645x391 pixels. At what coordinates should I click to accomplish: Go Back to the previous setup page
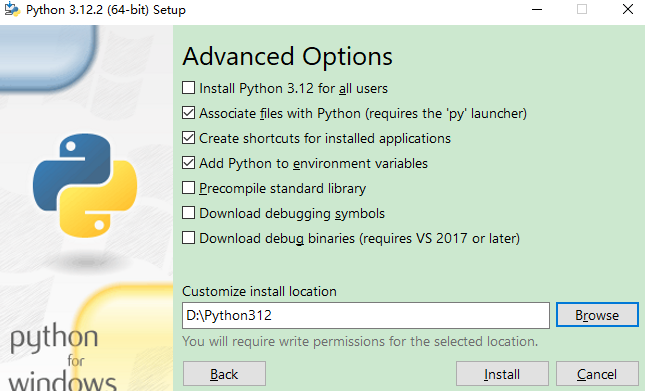tap(224, 374)
